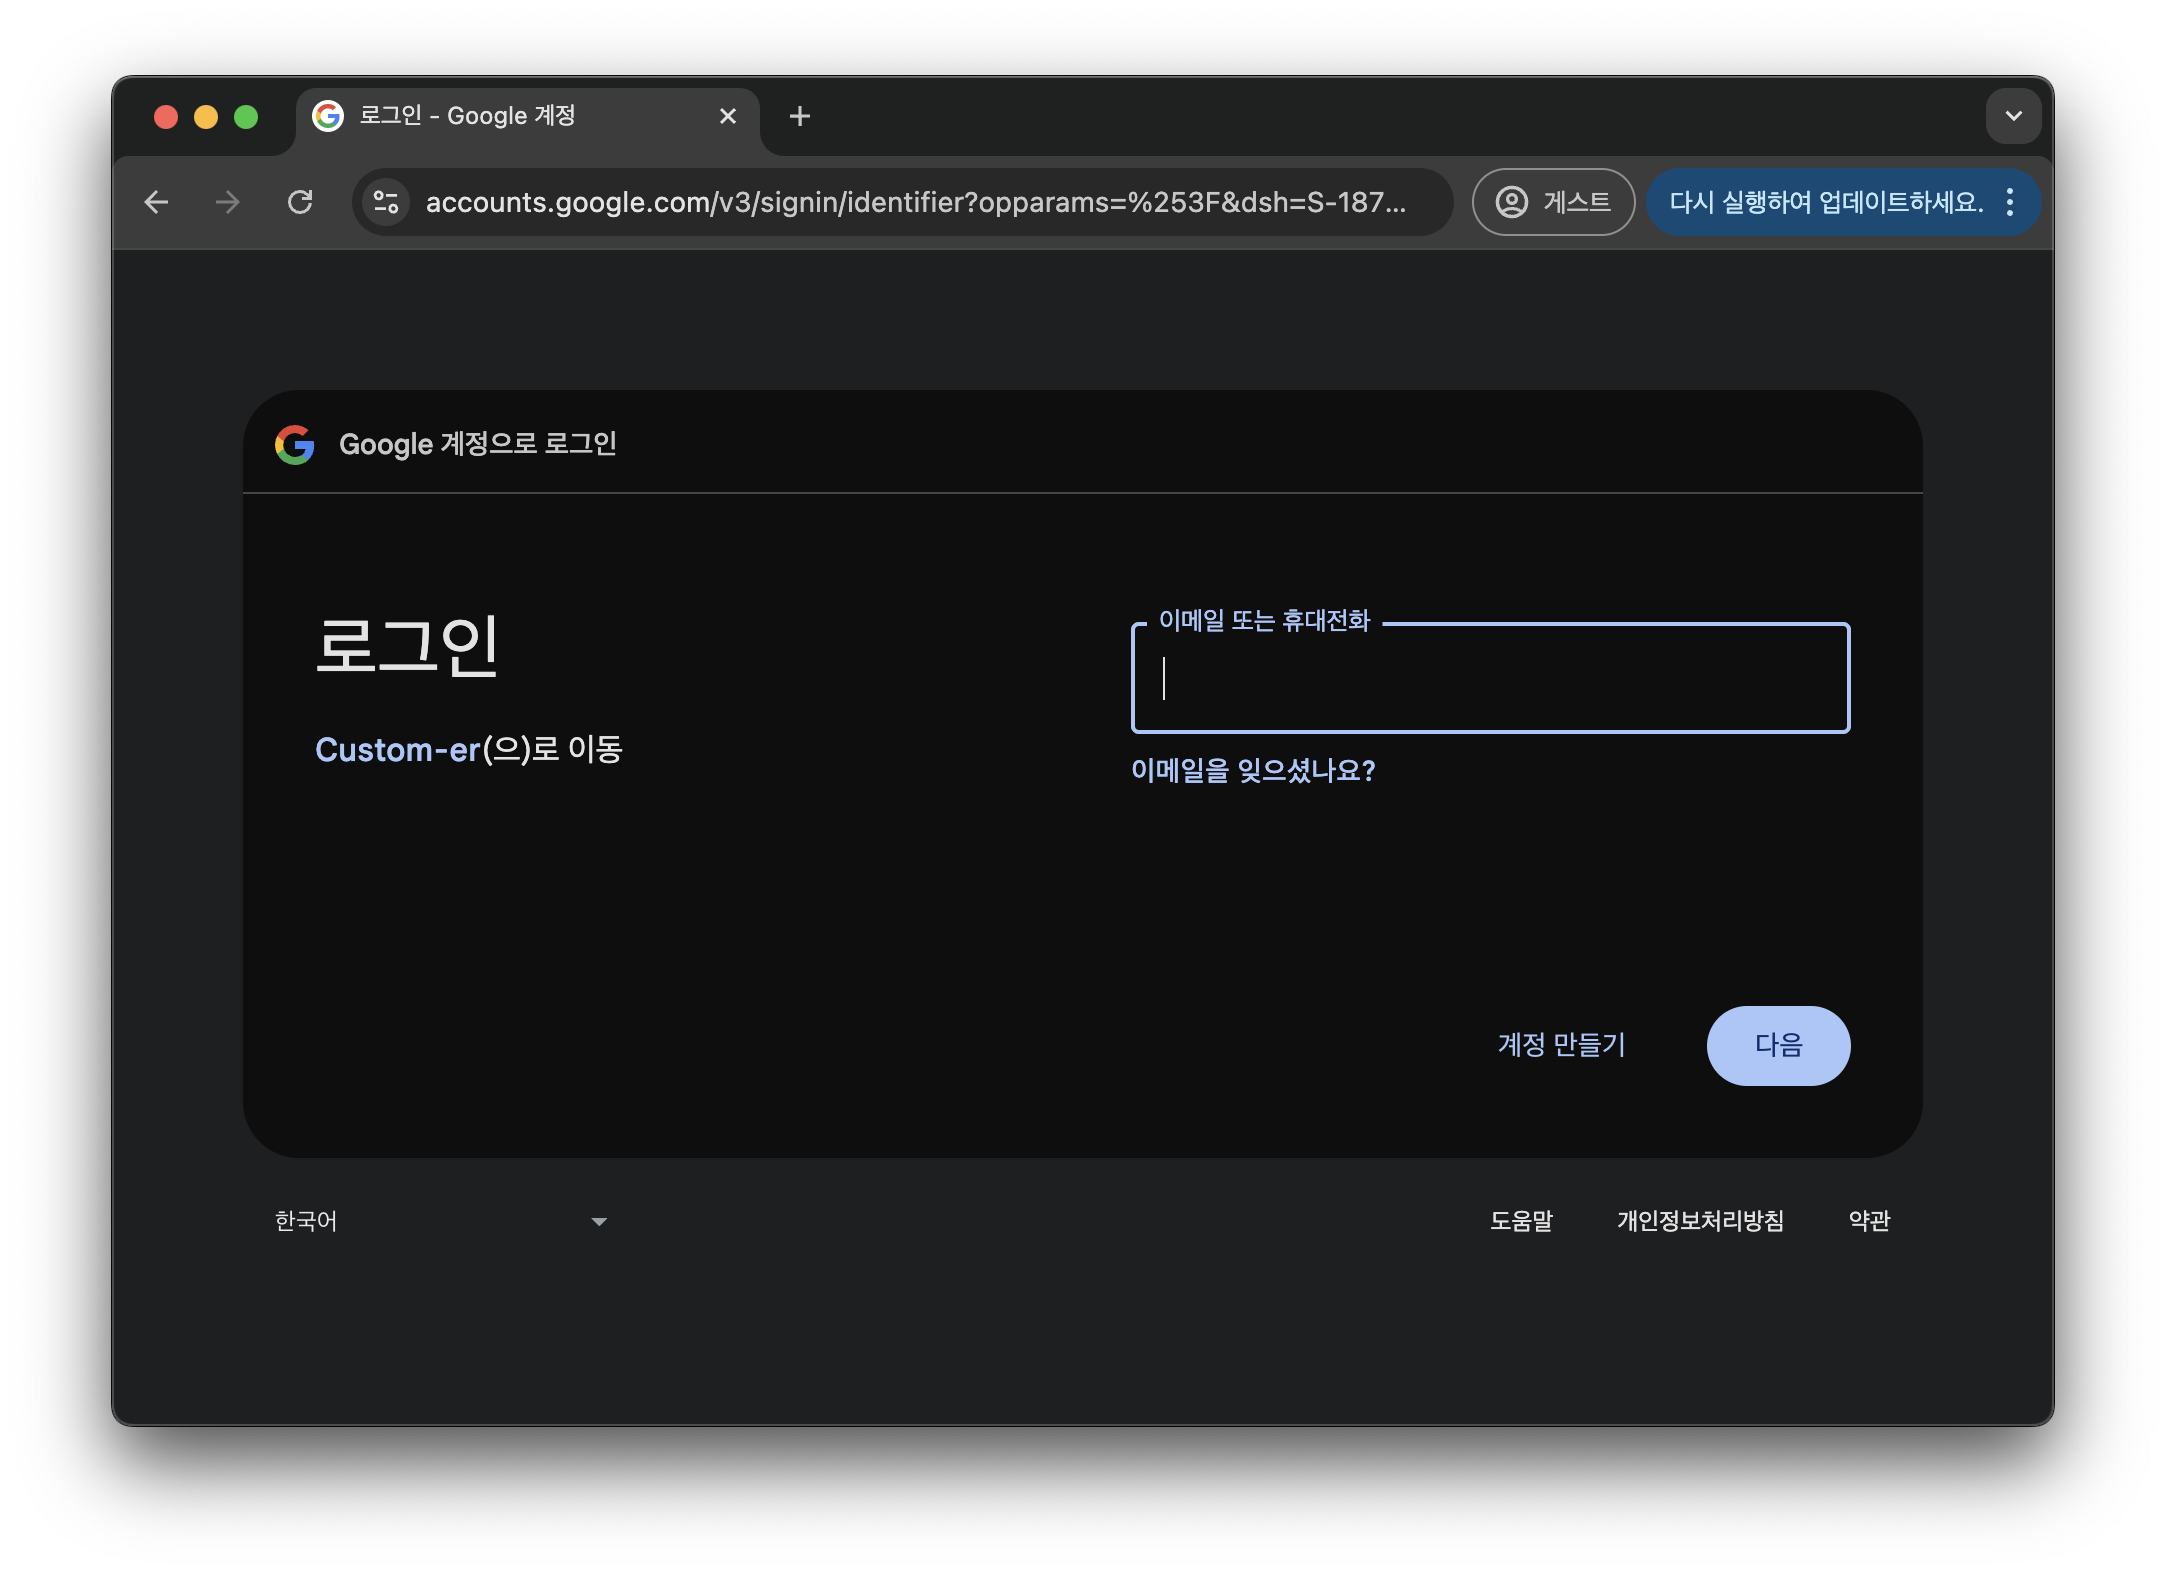This screenshot has width=2166, height=1574.
Task: Open new tab with plus icon
Action: (x=799, y=117)
